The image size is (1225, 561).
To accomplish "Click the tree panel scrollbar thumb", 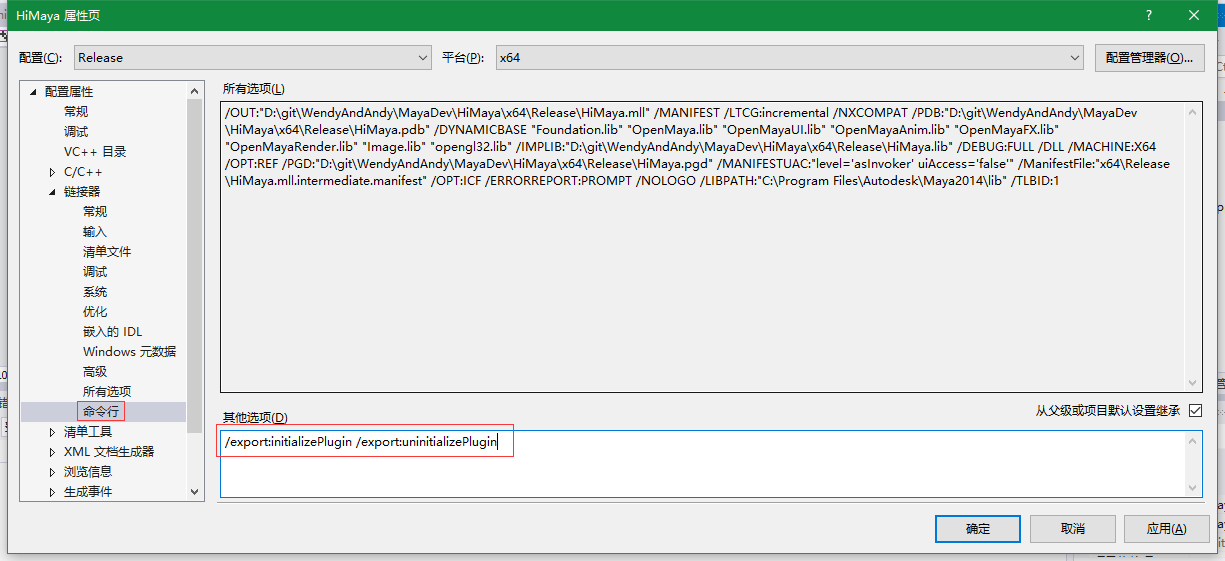I will [x=194, y=264].
